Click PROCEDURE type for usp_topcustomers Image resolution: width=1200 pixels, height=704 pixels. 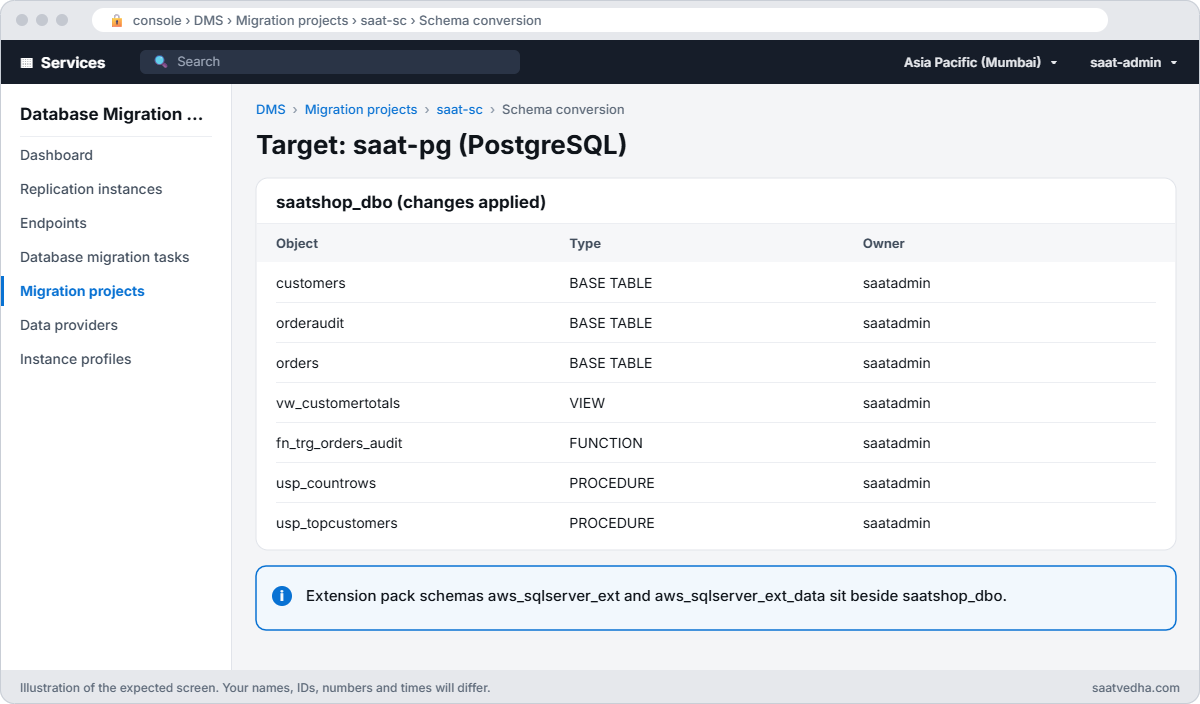(612, 523)
